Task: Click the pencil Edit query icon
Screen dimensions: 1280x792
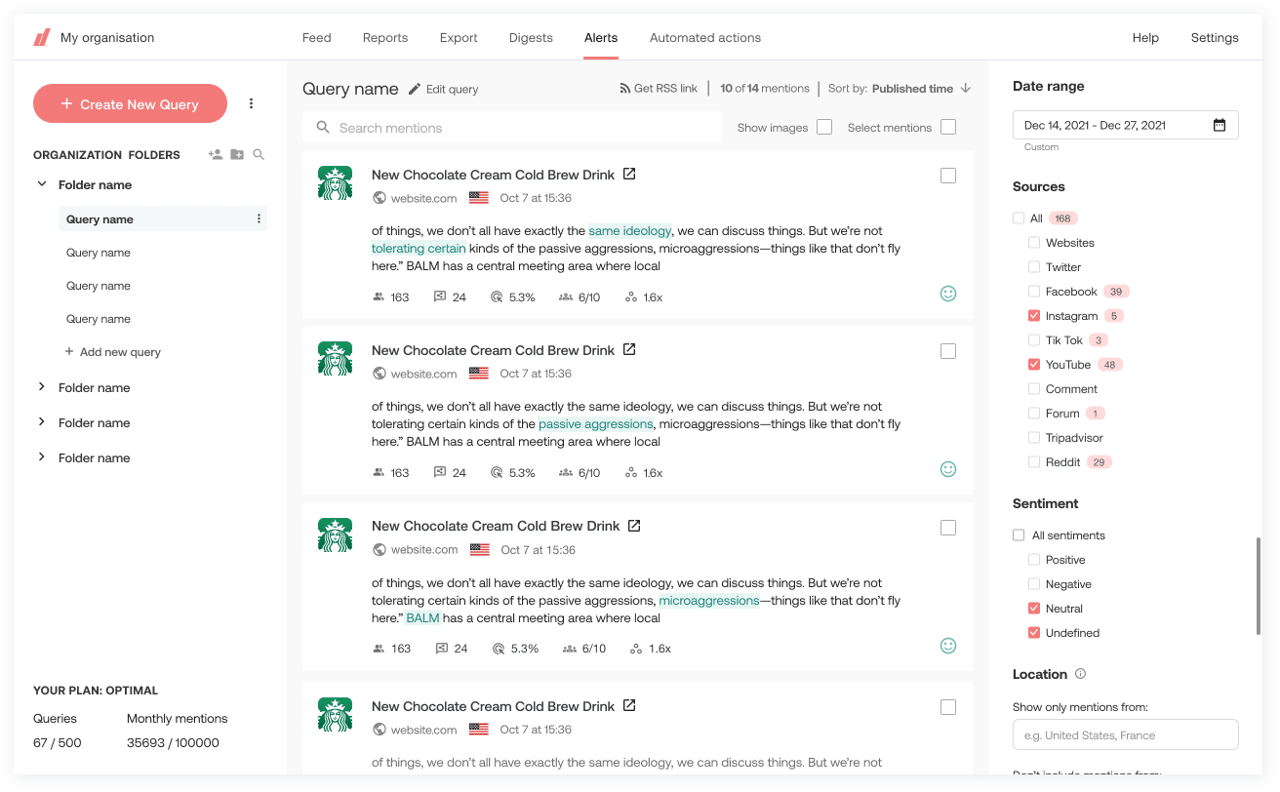Action: coord(415,89)
